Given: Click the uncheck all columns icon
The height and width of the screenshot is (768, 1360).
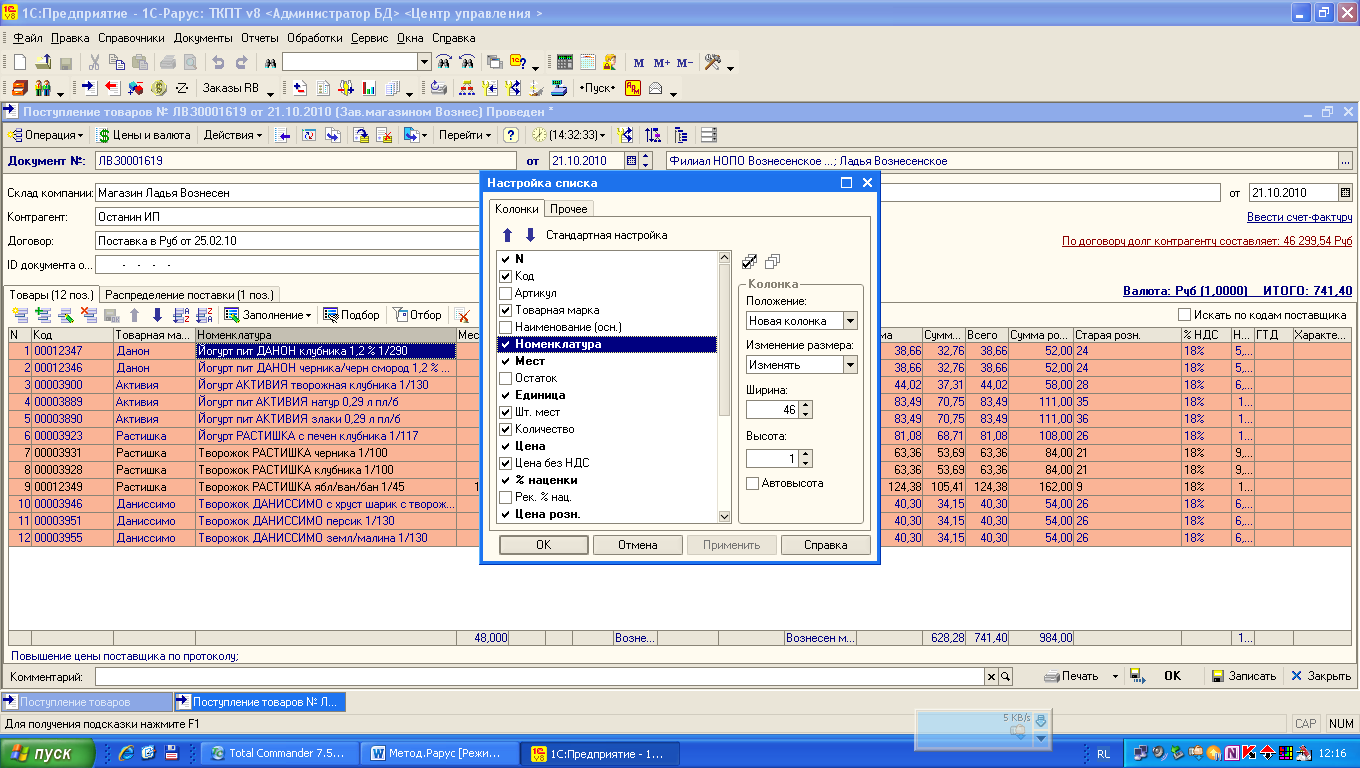Looking at the screenshot, I should pos(772,262).
